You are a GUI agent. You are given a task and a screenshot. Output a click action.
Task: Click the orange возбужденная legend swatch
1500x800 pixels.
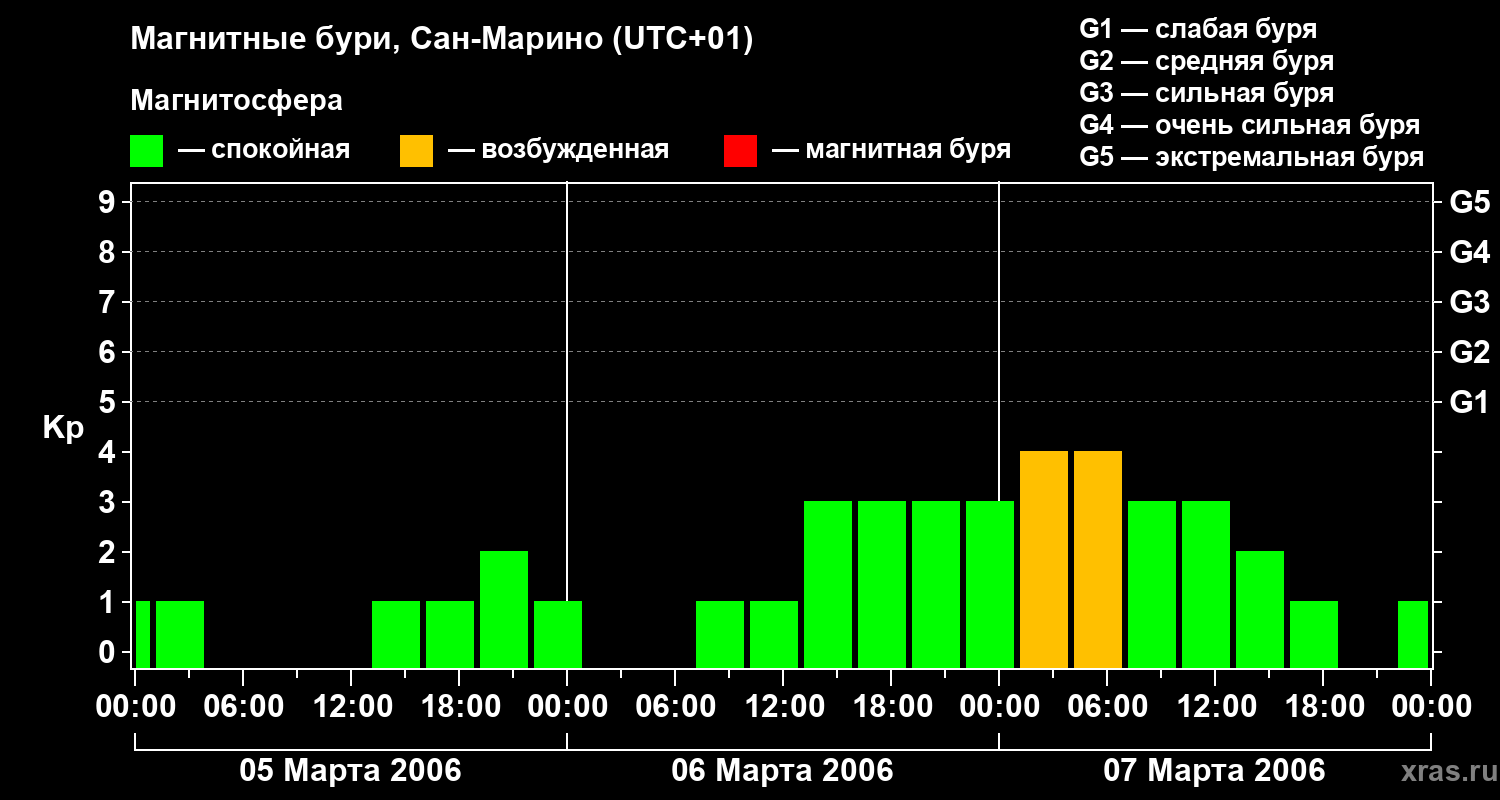[417, 151]
